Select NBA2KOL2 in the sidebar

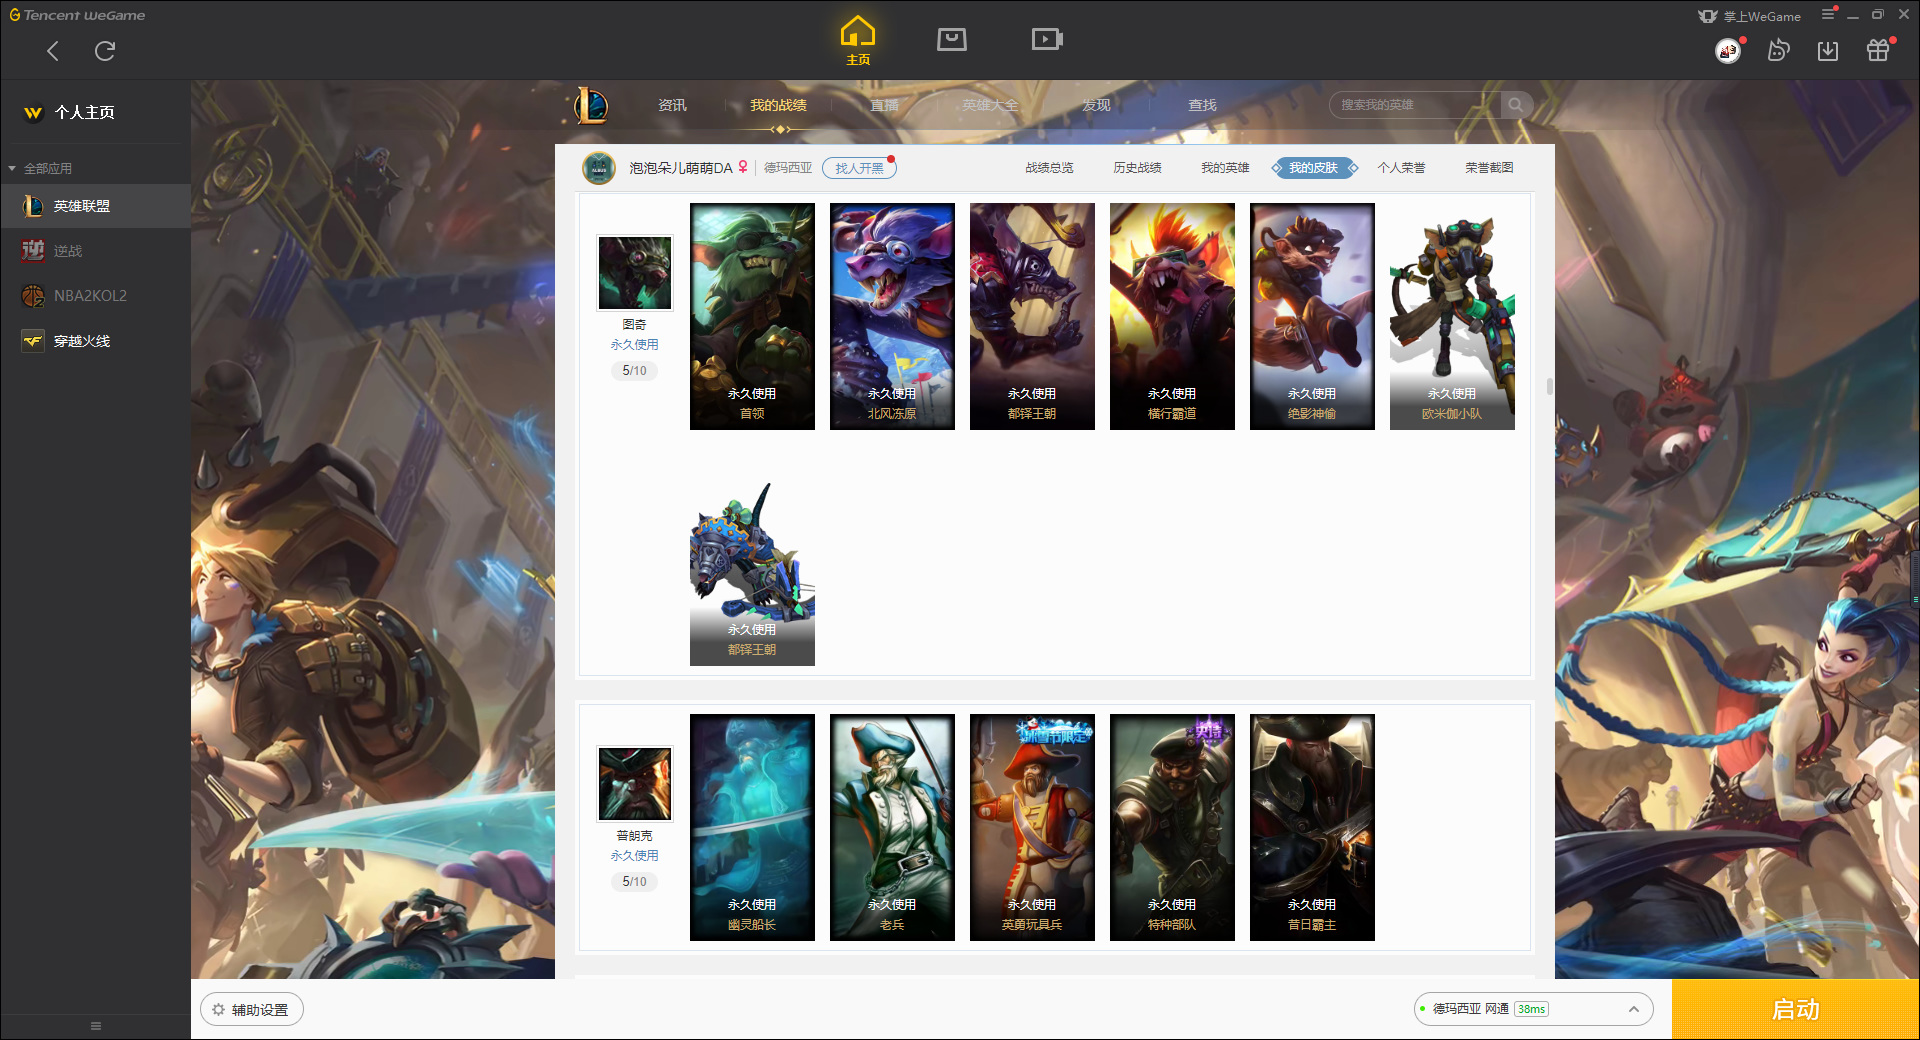point(95,296)
